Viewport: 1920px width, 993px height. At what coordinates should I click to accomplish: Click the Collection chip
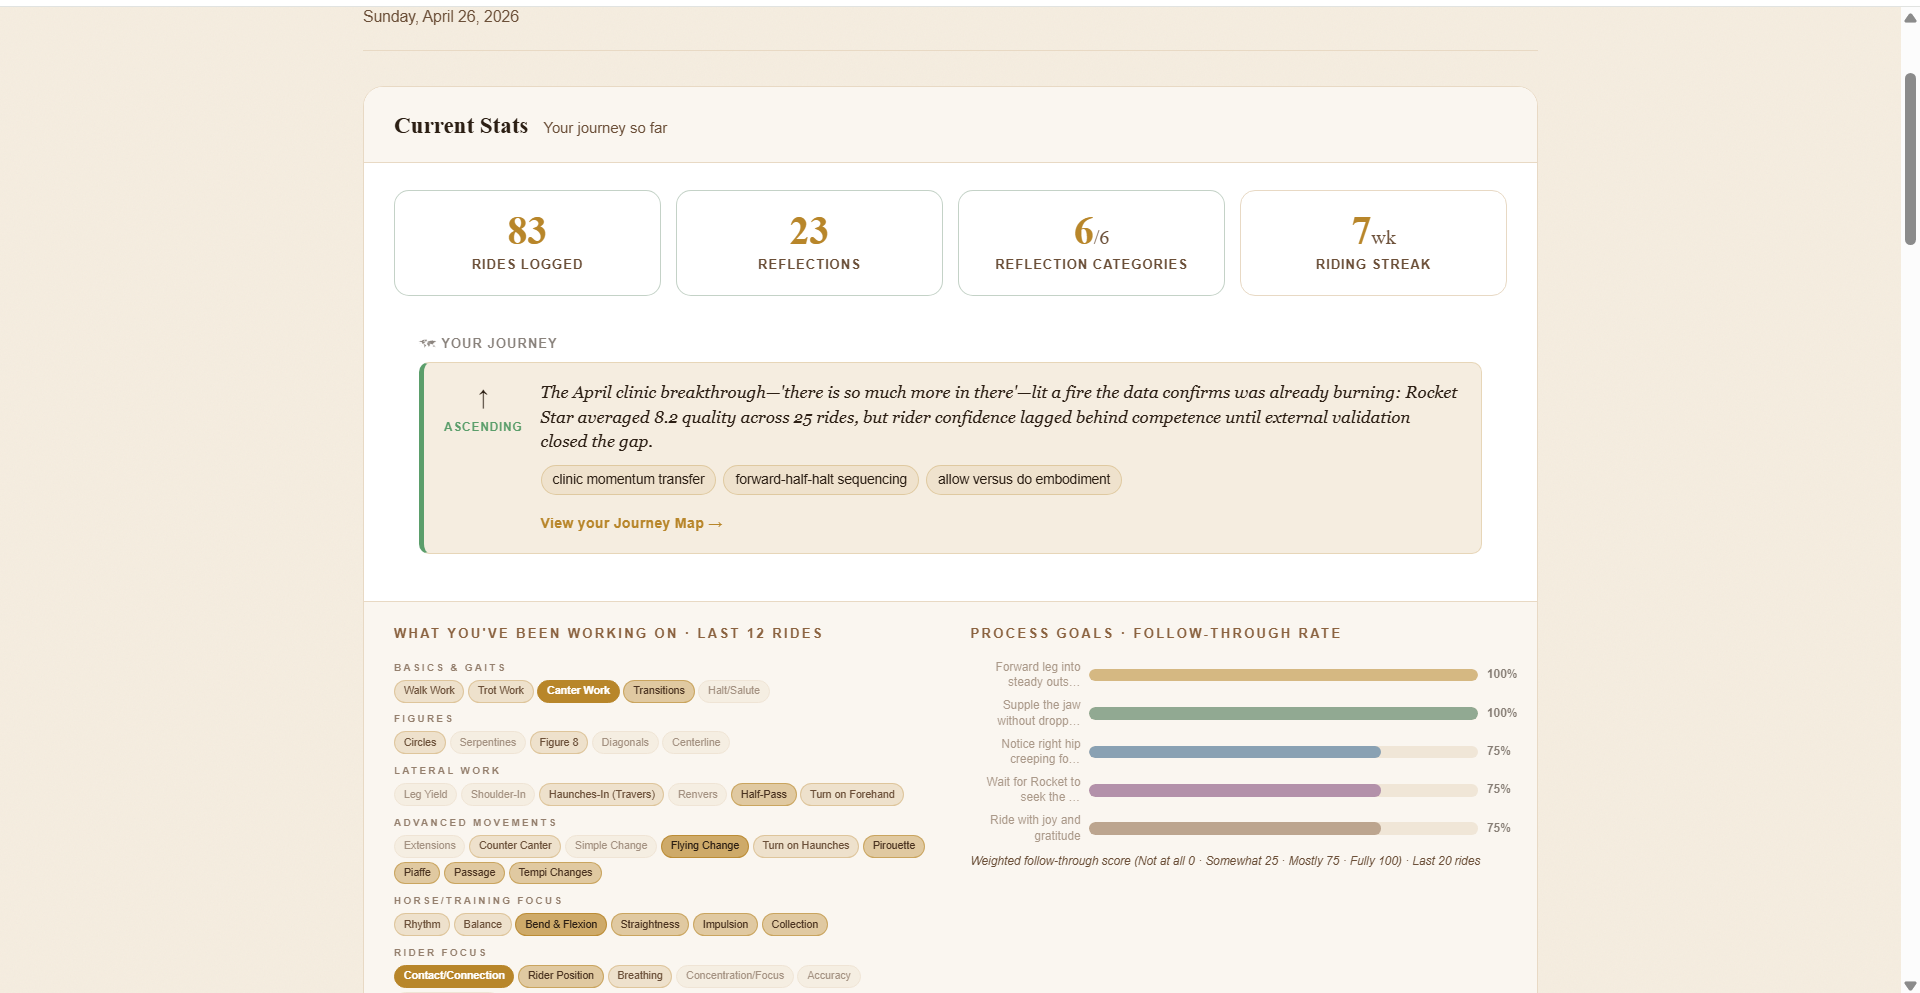(795, 925)
